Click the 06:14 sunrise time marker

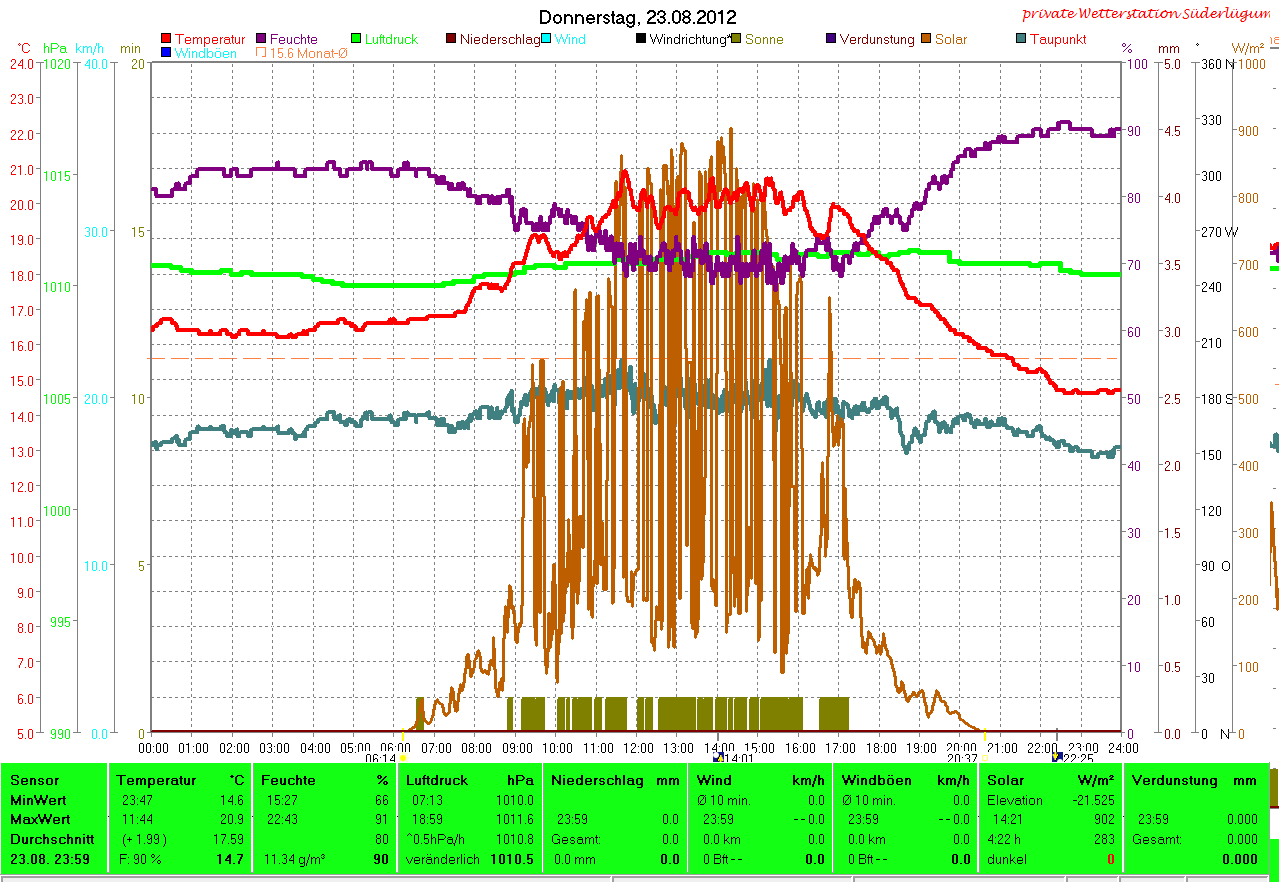[380, 759]
